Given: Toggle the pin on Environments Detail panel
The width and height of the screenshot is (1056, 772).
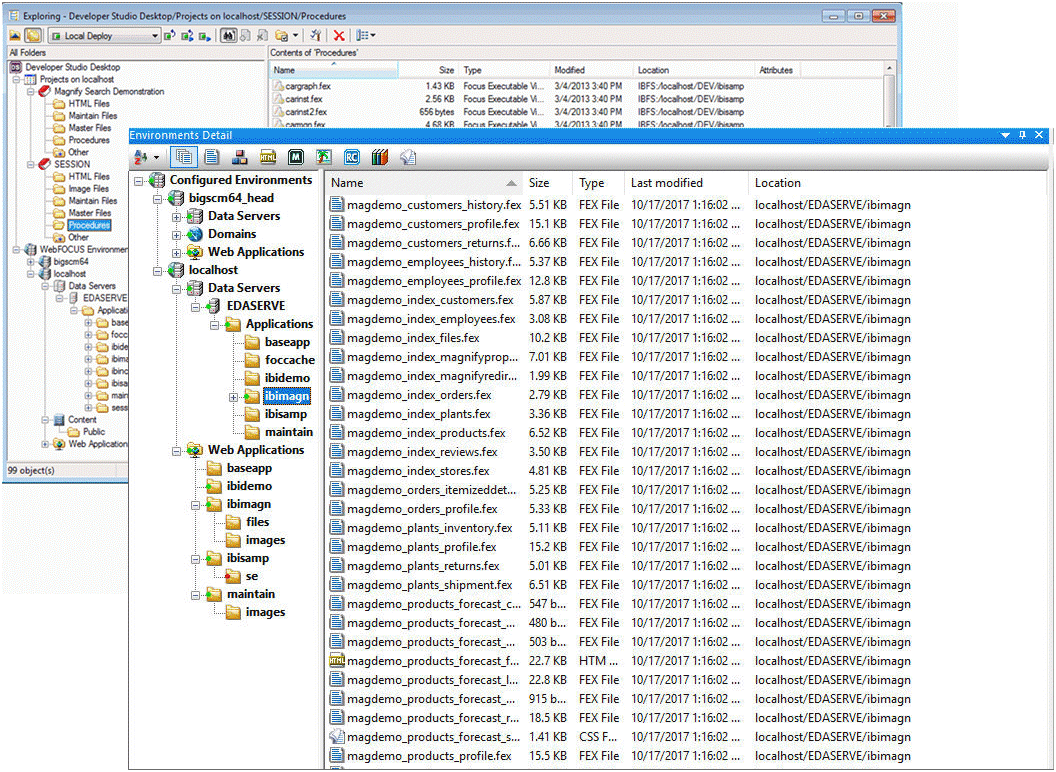Looking at the screenshot, I should pyautogui.click(x=1023, y=135).
